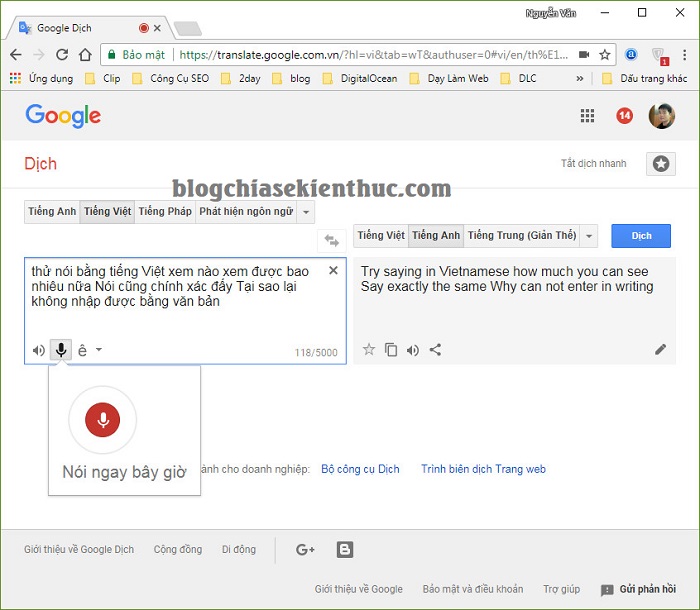Click the camera icon in address bar

pyautogui.click(x=584, y=54)
